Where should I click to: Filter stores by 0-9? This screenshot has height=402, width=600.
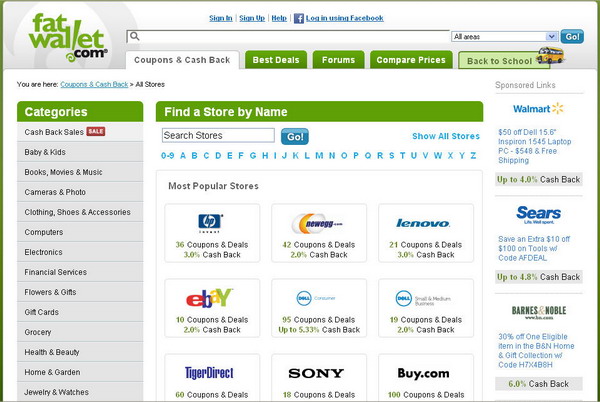(168, 156)
